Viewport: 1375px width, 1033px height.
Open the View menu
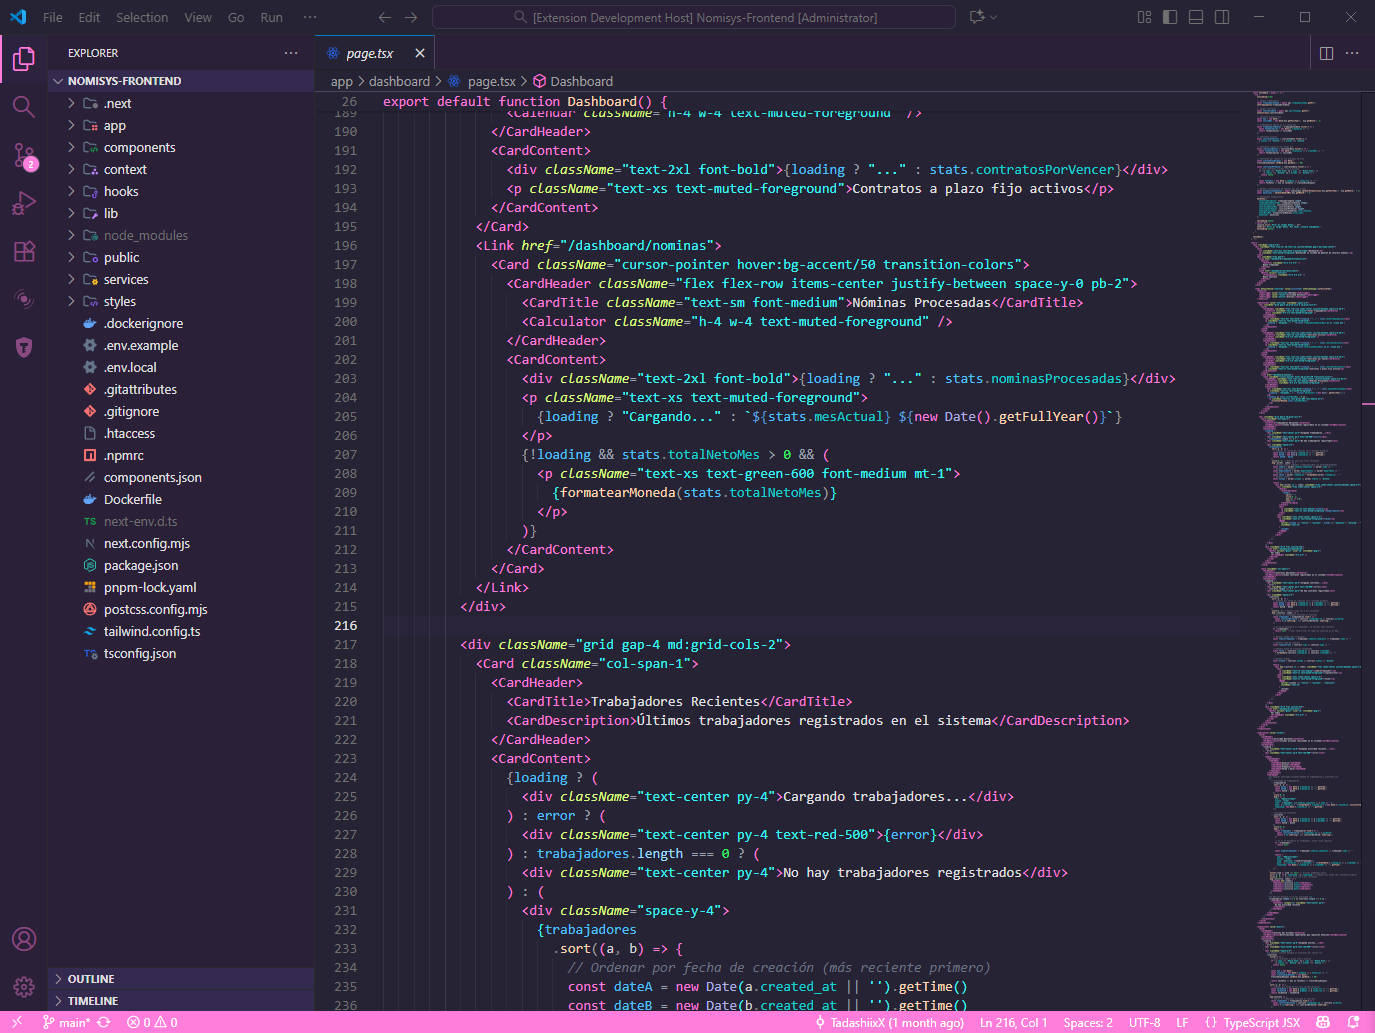(198, 17)
